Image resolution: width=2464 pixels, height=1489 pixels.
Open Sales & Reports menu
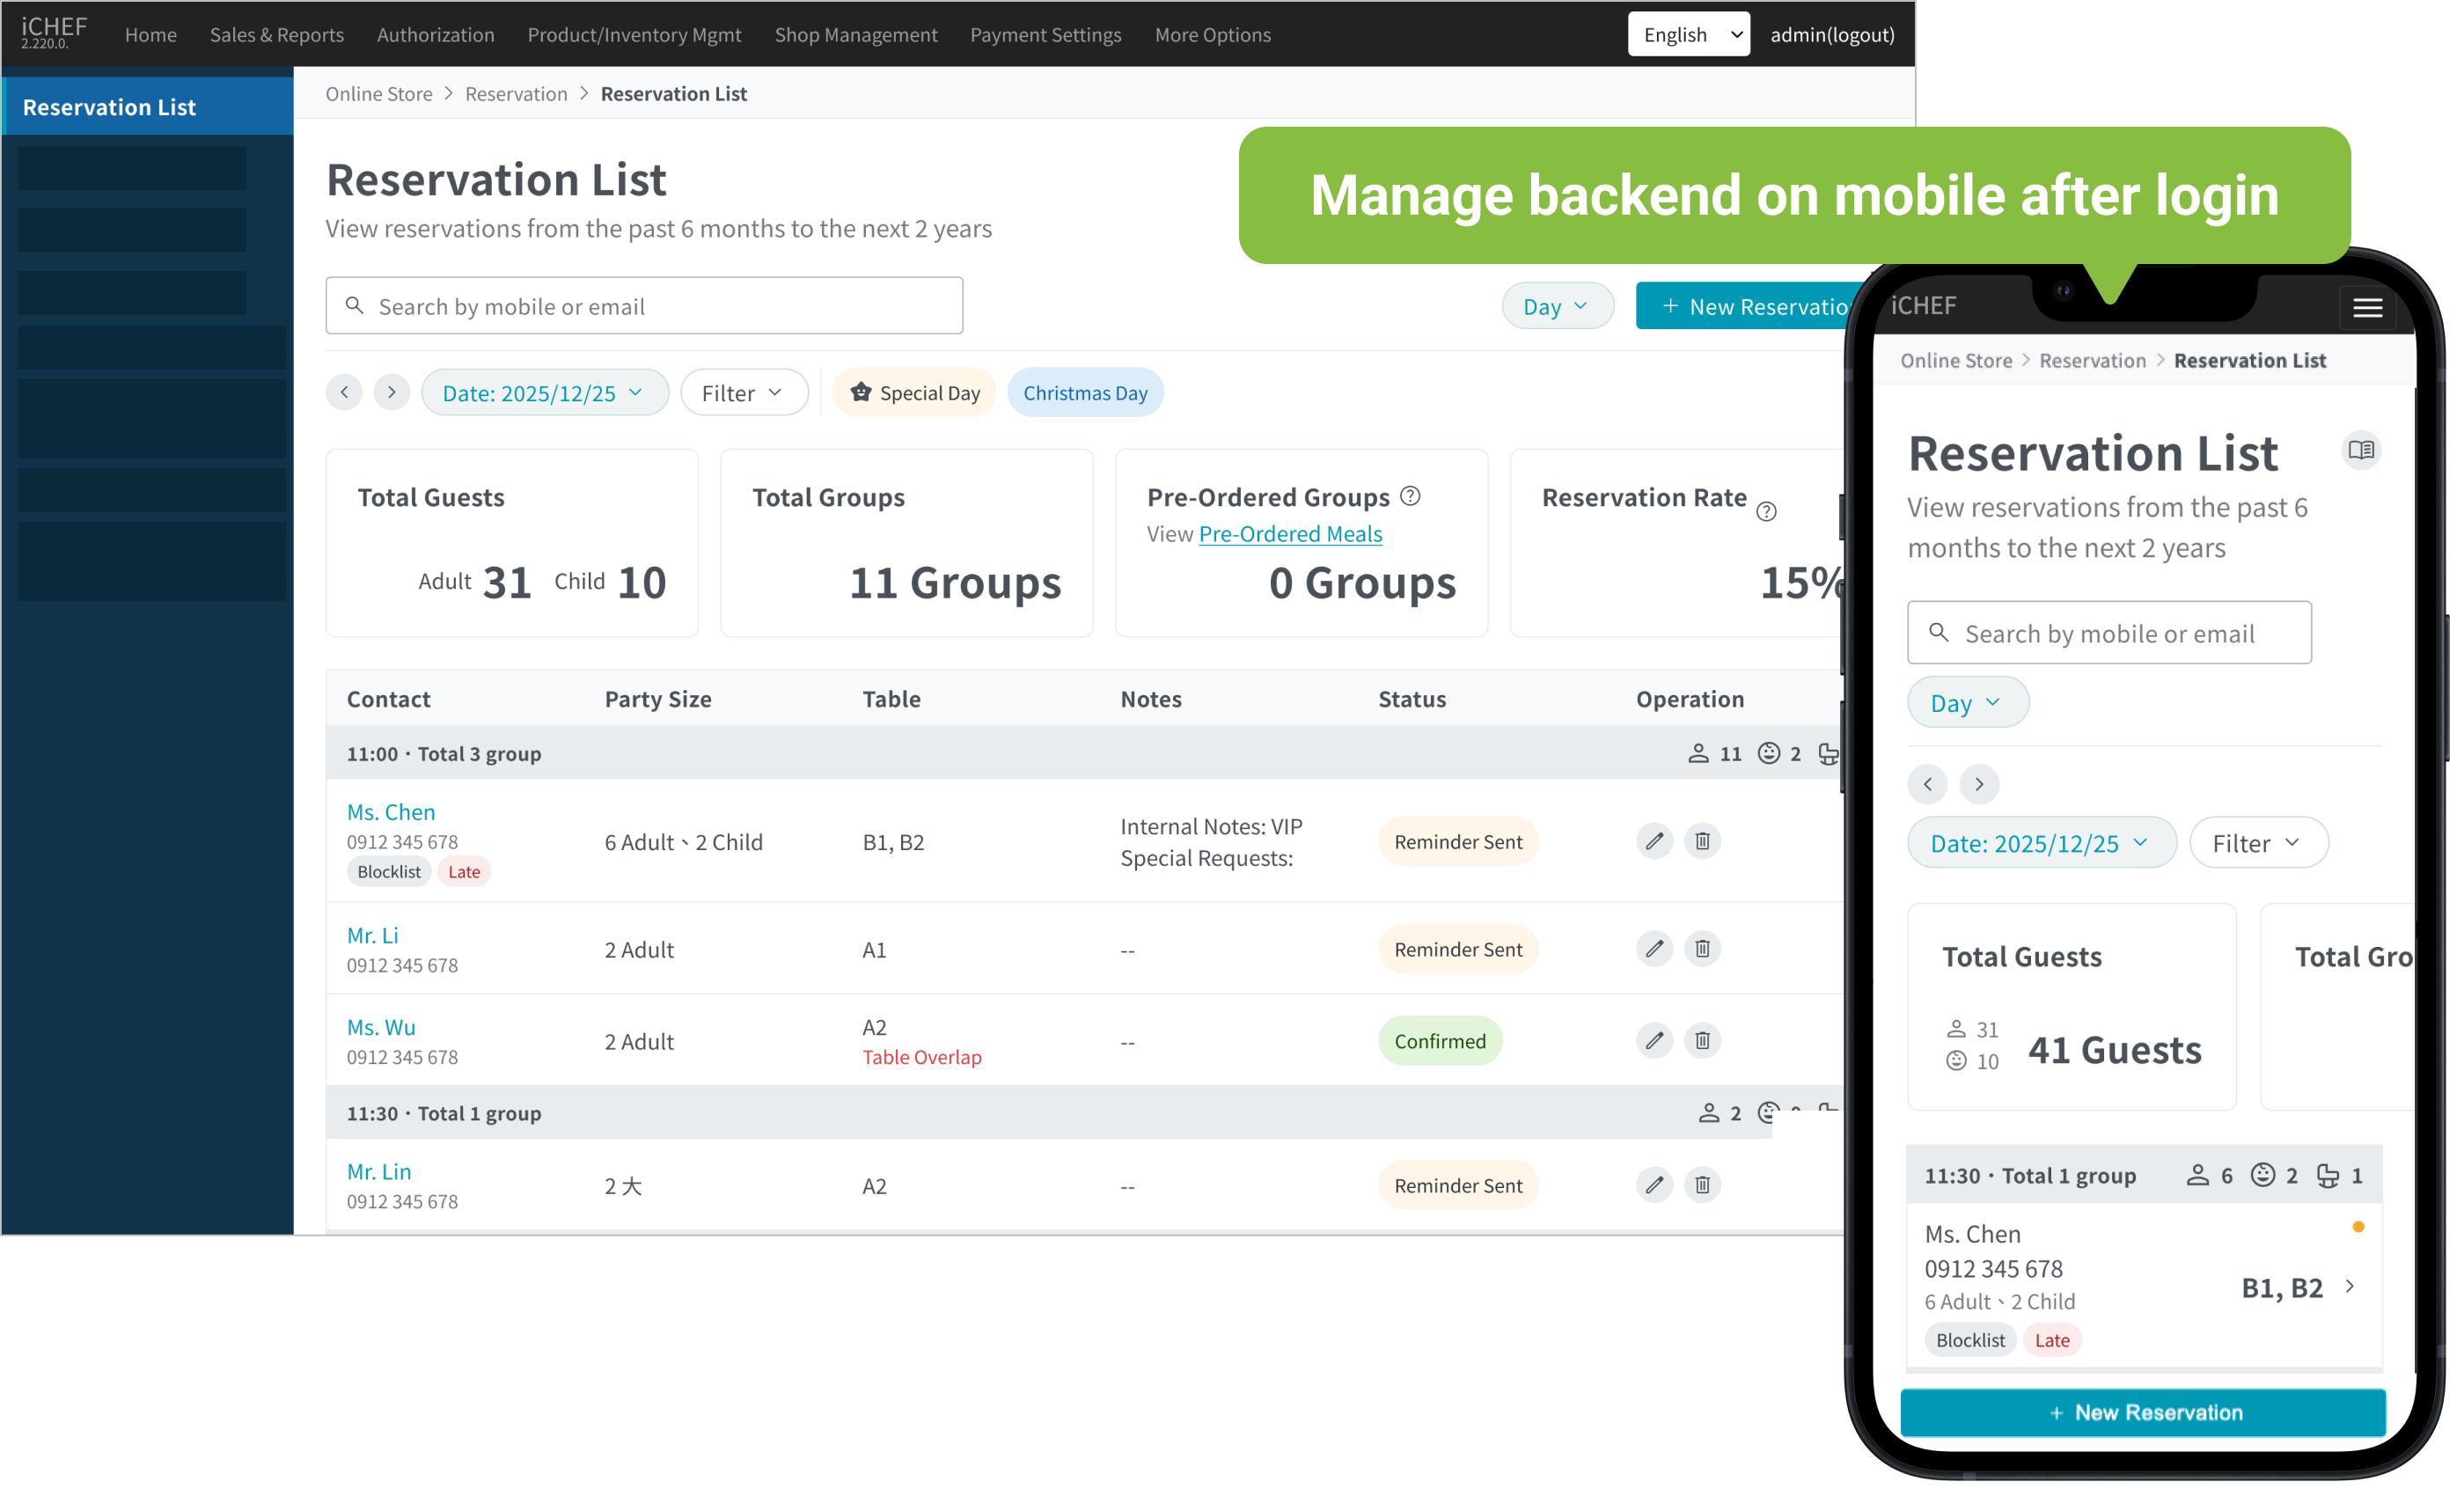pos(277,35)
